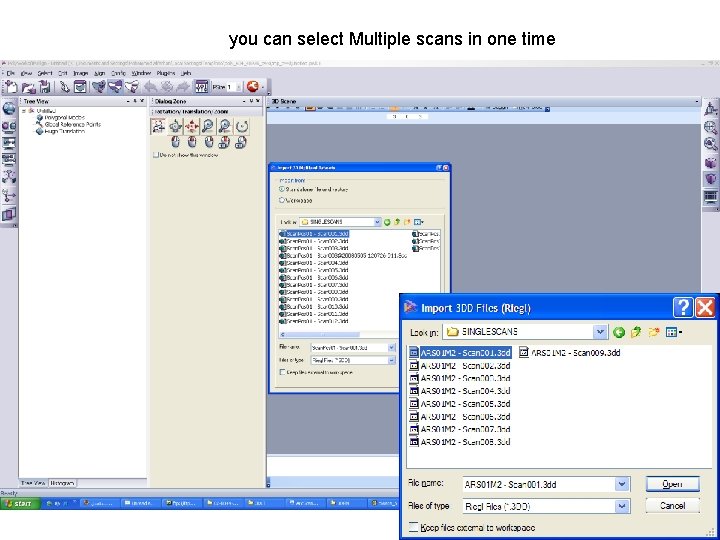Click the green back arrow in Import 3DD Files

(x=619, y=332)
